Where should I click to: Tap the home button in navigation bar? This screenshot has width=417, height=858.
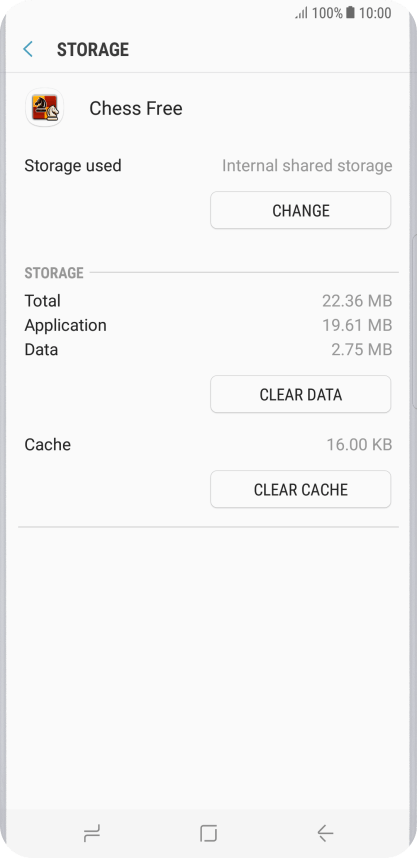coord(208,833)
